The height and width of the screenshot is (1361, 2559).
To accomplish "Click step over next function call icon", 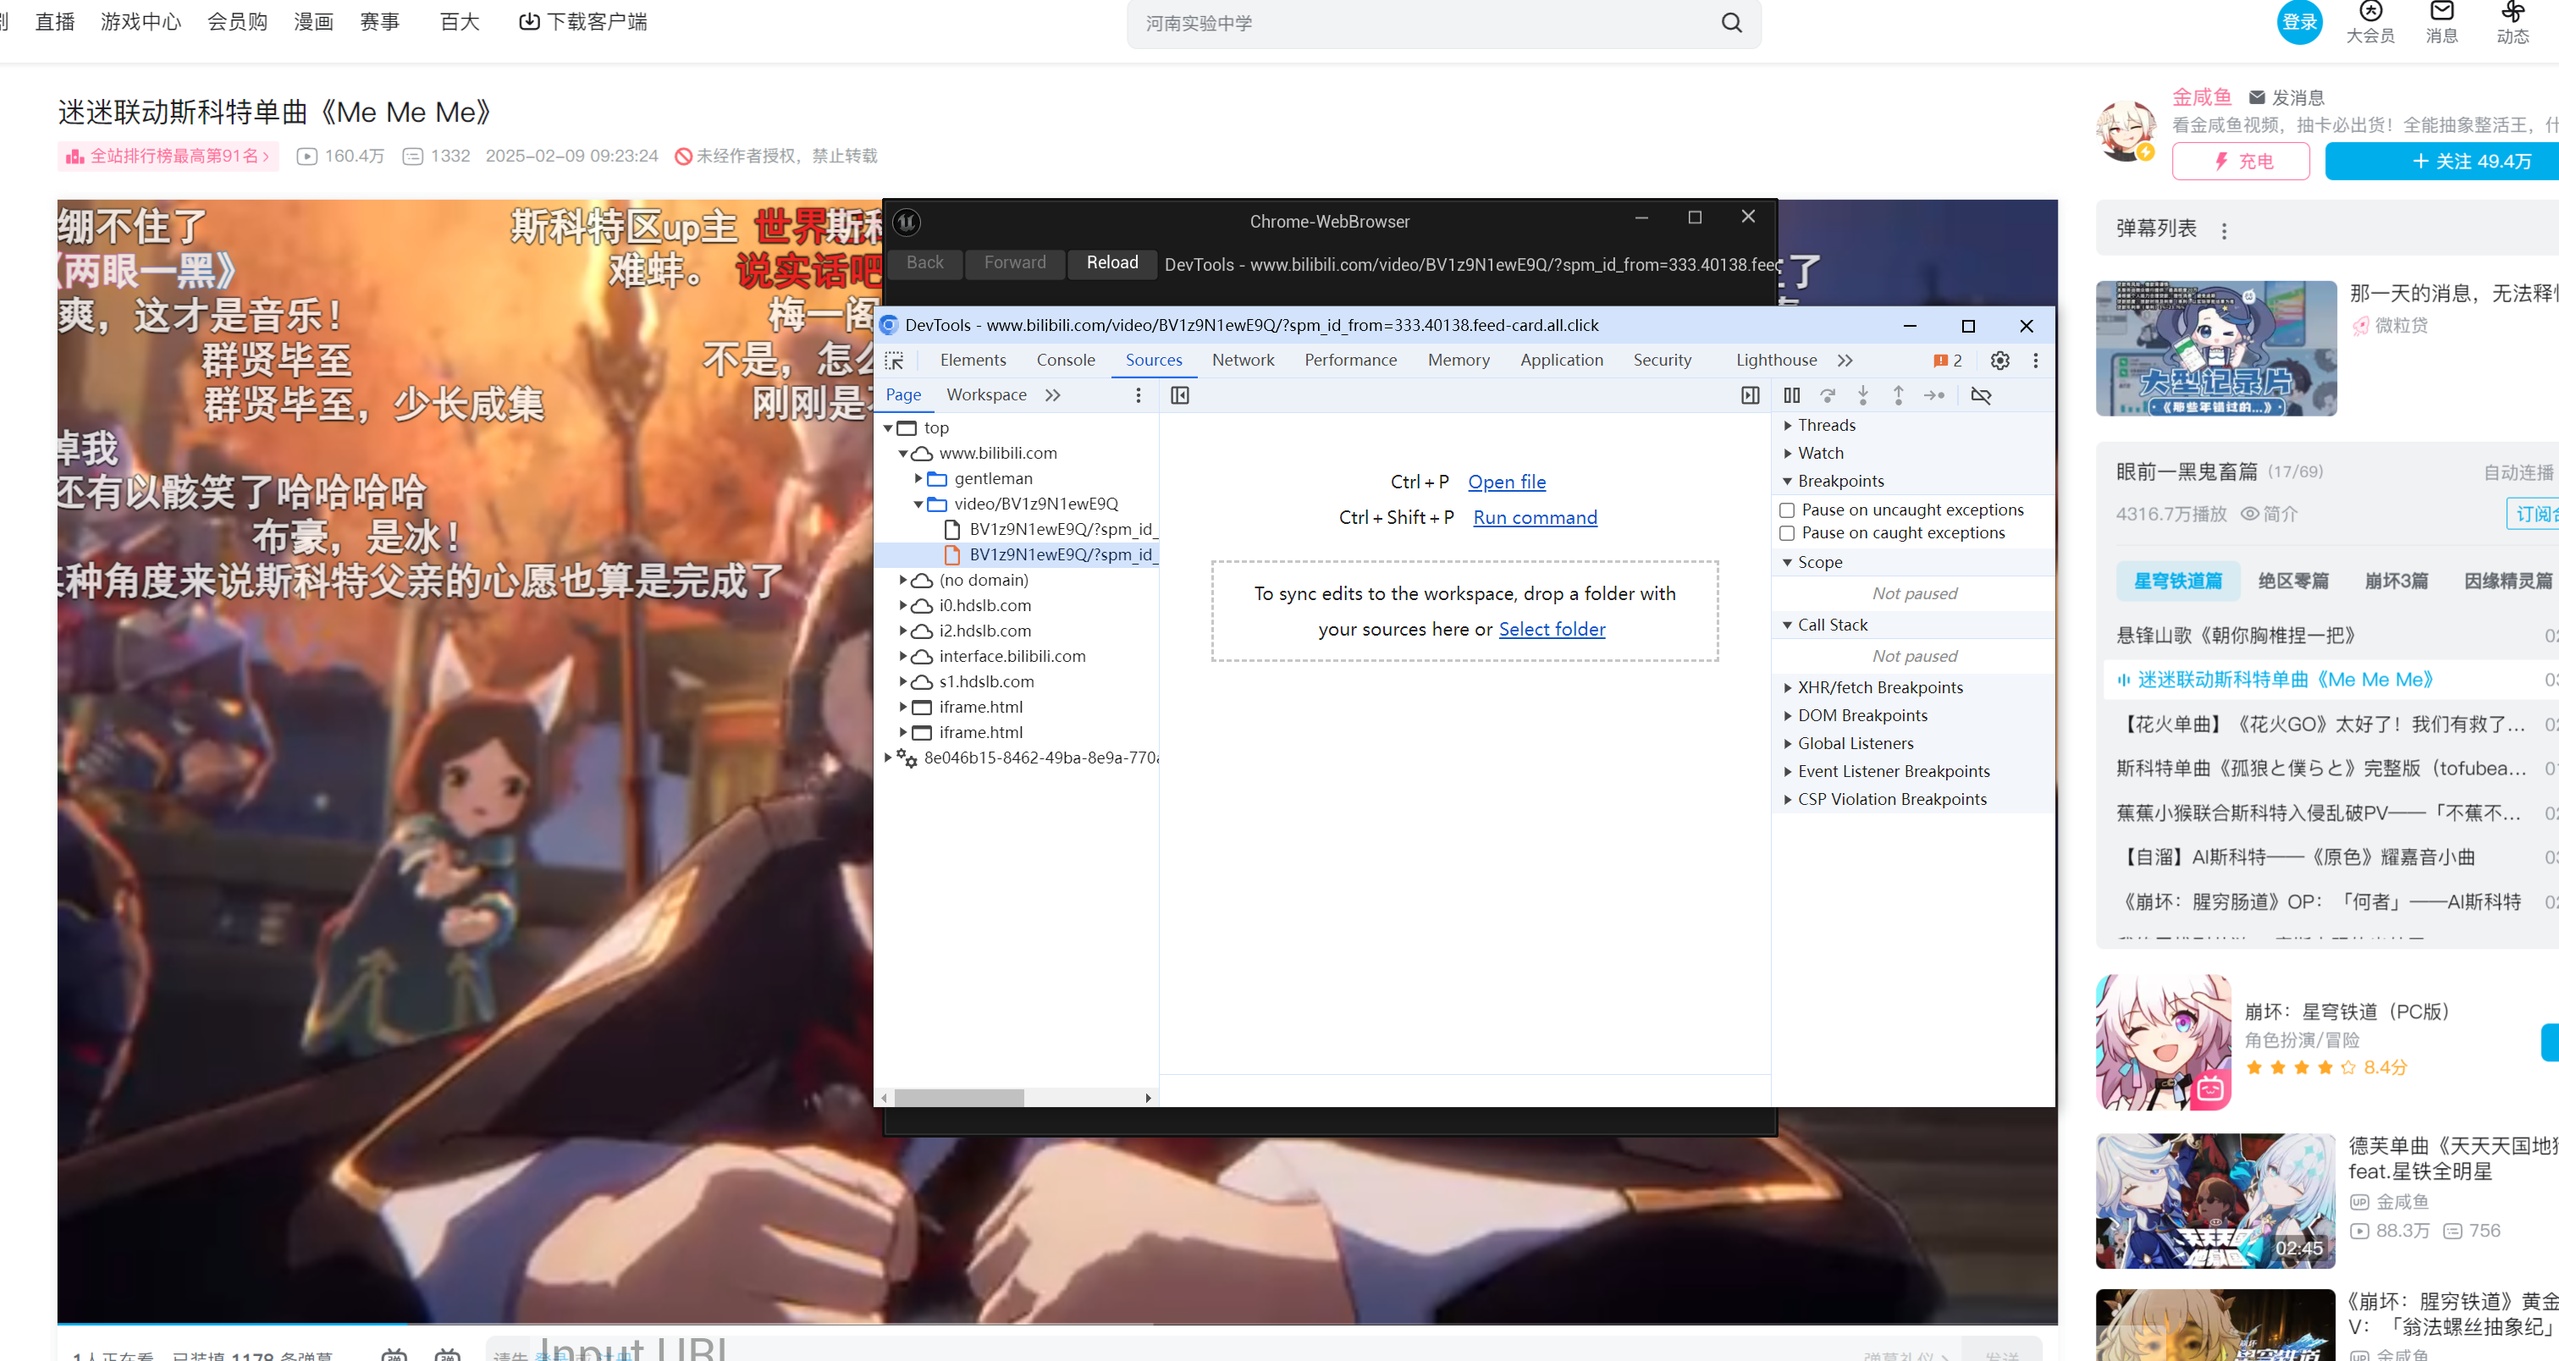I will (x=1827, y=395).
